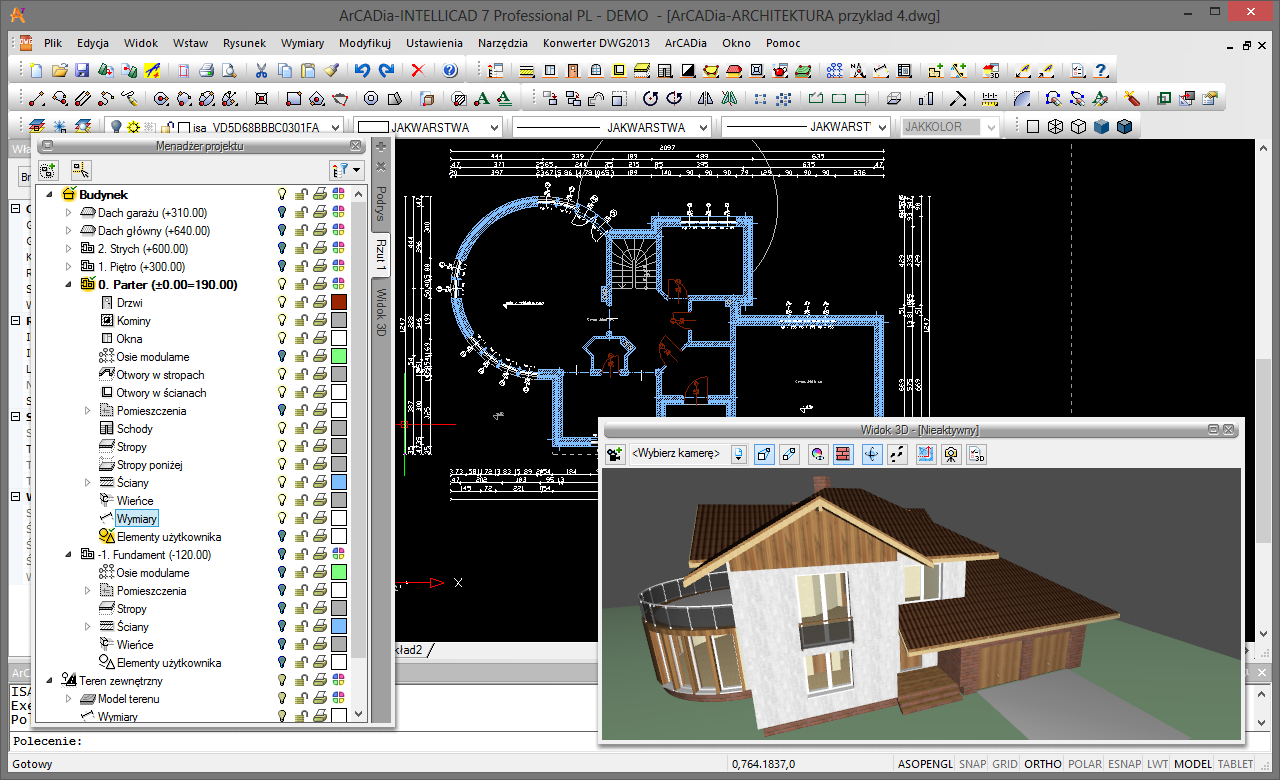Click the GRID button in status bar

point(1004,763)
